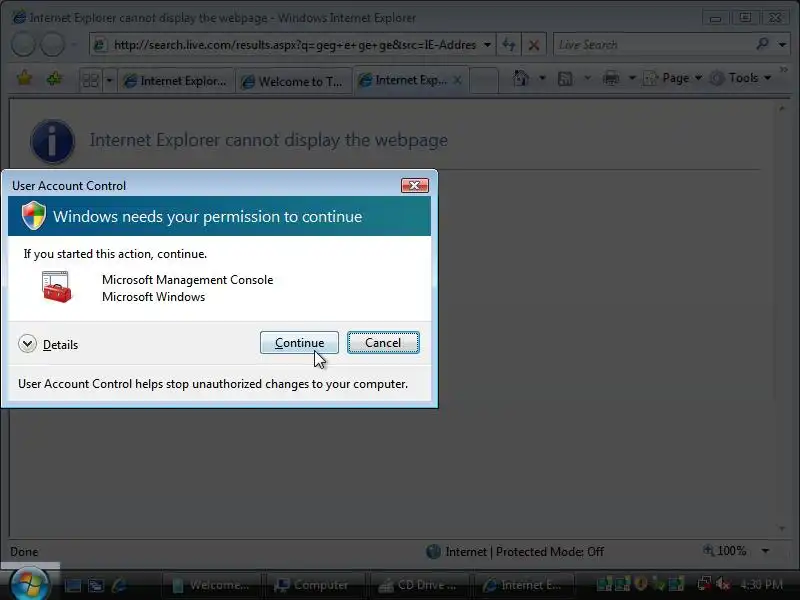Screen dimensions: 800x600
Task: Click the muted volume tray icon
Action: coord(723,583)
